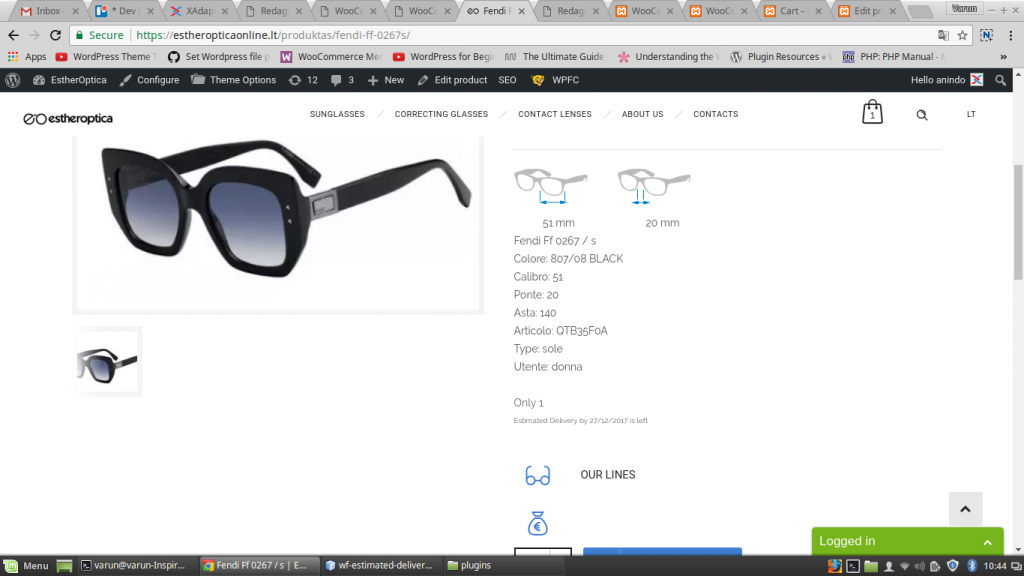Screen dimensions: 1024x576
Task: Switch to the XAdap browser tab
Action: [198, 11]
